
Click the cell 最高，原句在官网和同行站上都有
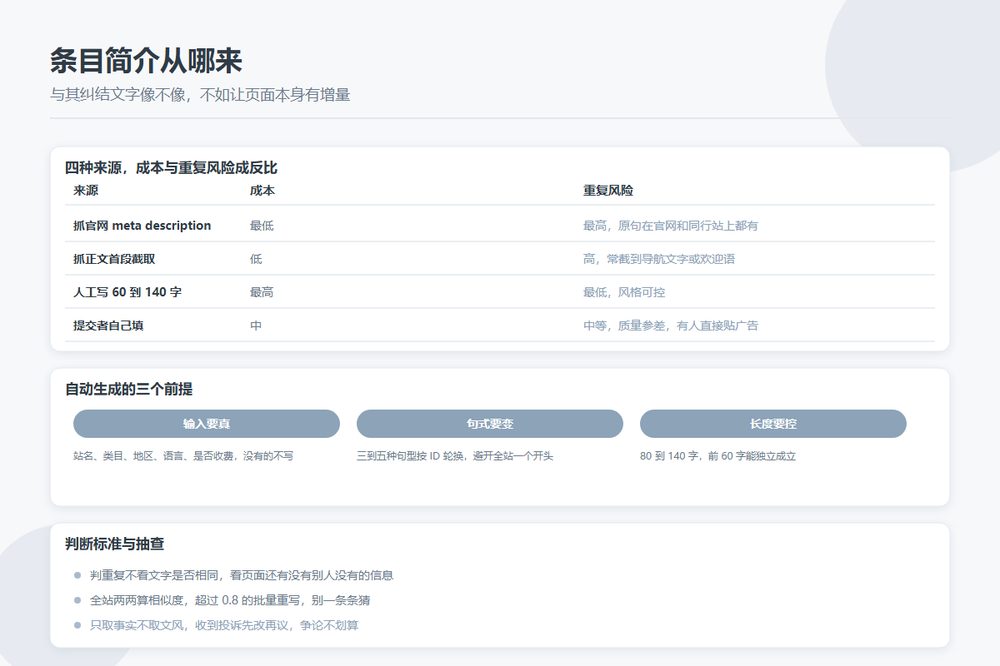pos(670,225)
